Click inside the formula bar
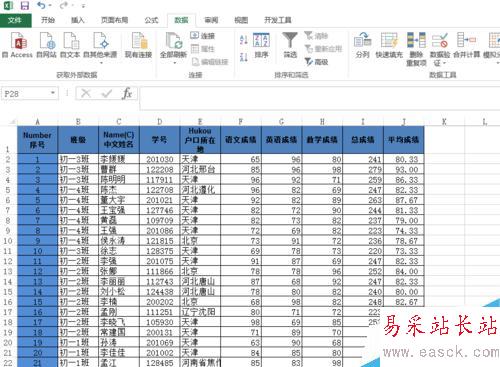 [x=319, y=98]
